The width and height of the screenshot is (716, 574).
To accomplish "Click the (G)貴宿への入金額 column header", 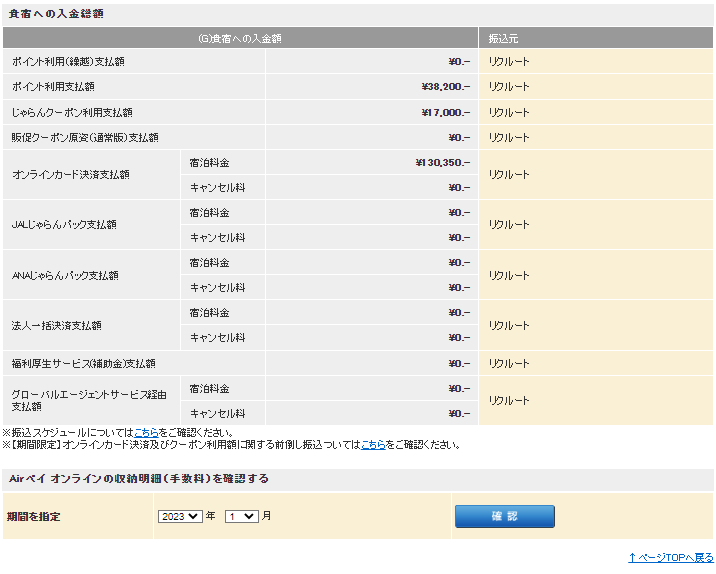I will (x=239, y=38).
